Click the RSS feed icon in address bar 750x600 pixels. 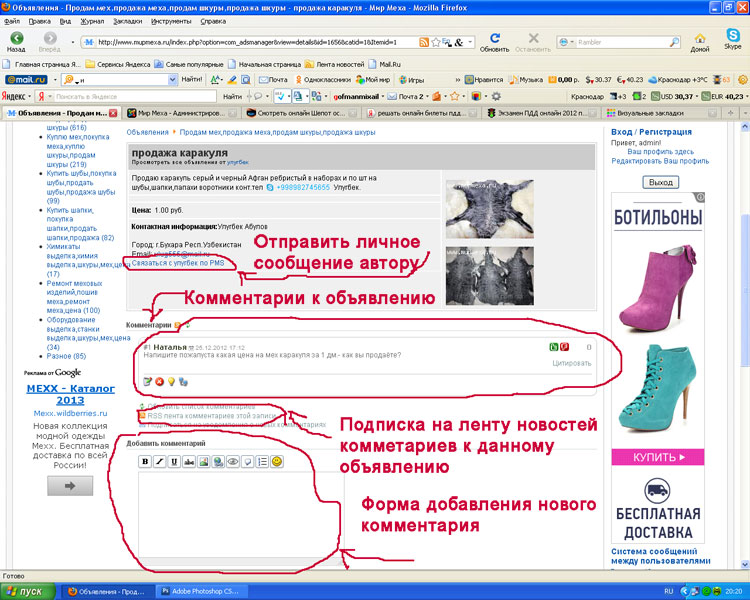click(x=424, y=42)
